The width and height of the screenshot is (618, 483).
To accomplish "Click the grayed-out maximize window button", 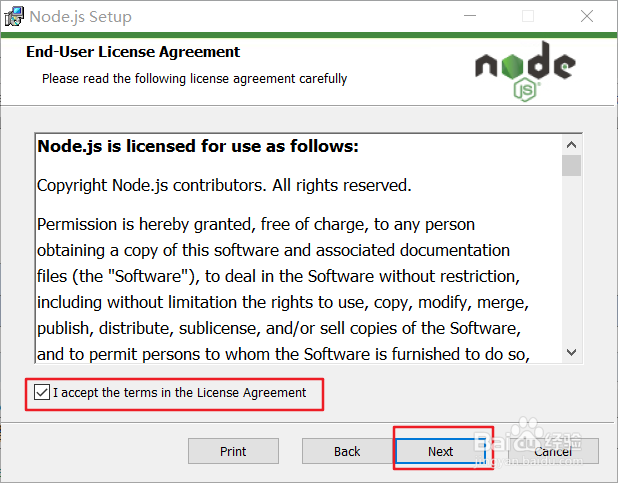I will click(x=528, y=16).
